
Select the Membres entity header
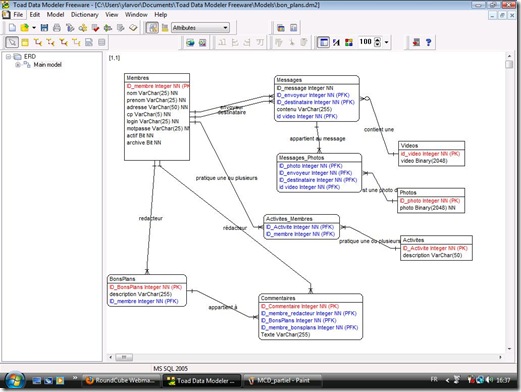pyautogui.click(x=157, y=78)
